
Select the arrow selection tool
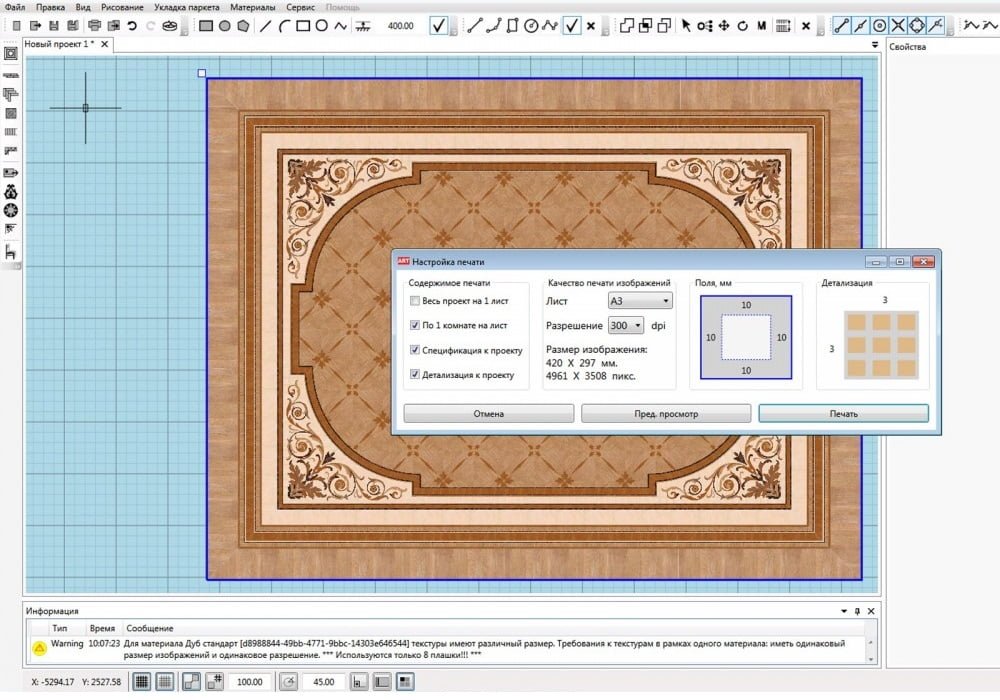pyautogui.click(x=686, y=26)
